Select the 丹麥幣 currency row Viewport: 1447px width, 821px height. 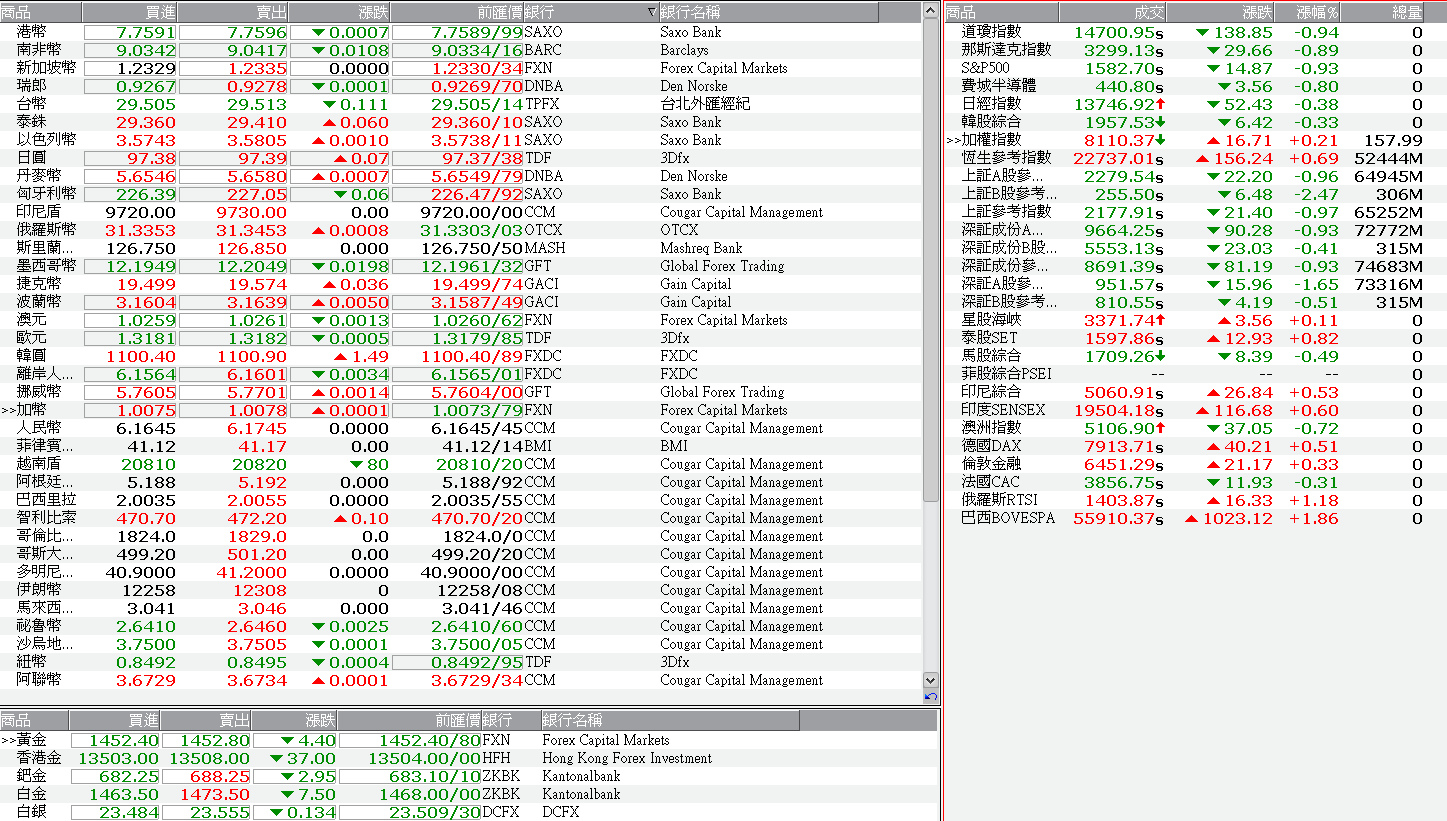[460, 176]
